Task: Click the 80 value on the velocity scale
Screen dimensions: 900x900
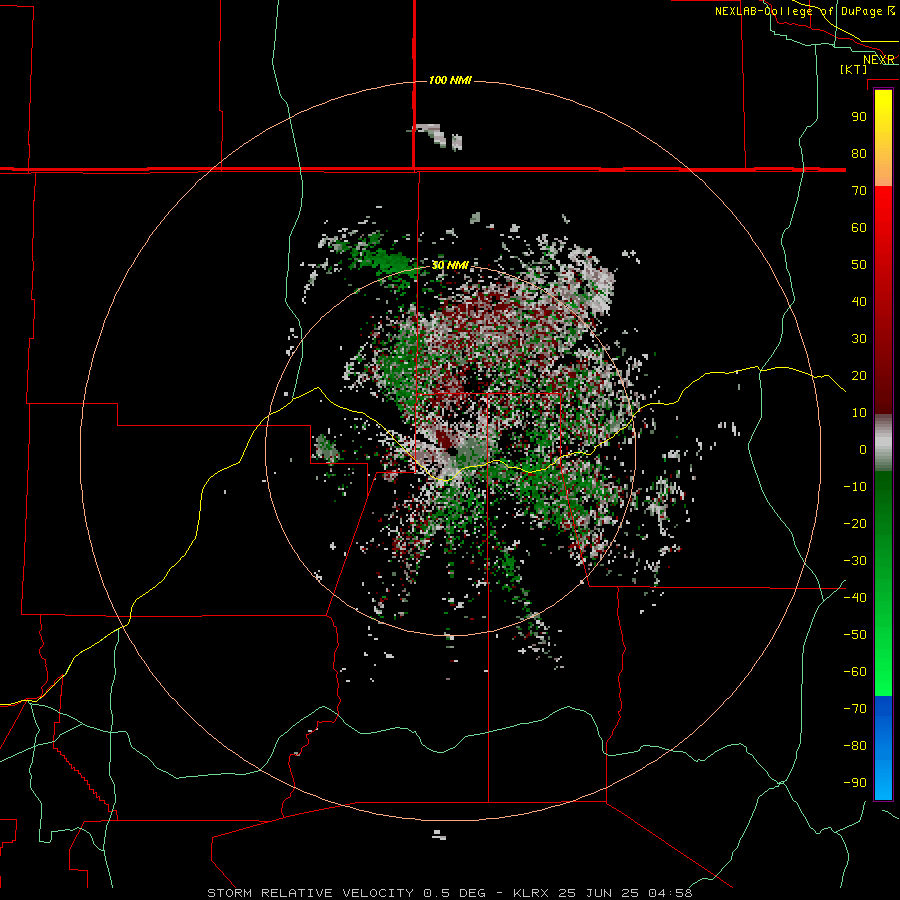Action: point(859,154)
